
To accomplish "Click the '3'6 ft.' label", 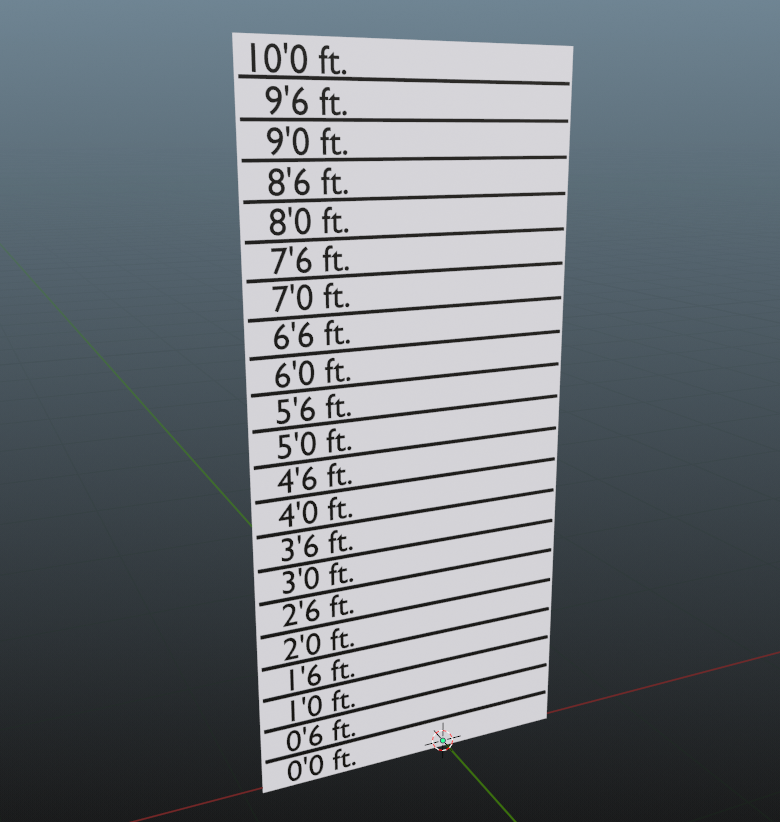I will click(317, 545).
